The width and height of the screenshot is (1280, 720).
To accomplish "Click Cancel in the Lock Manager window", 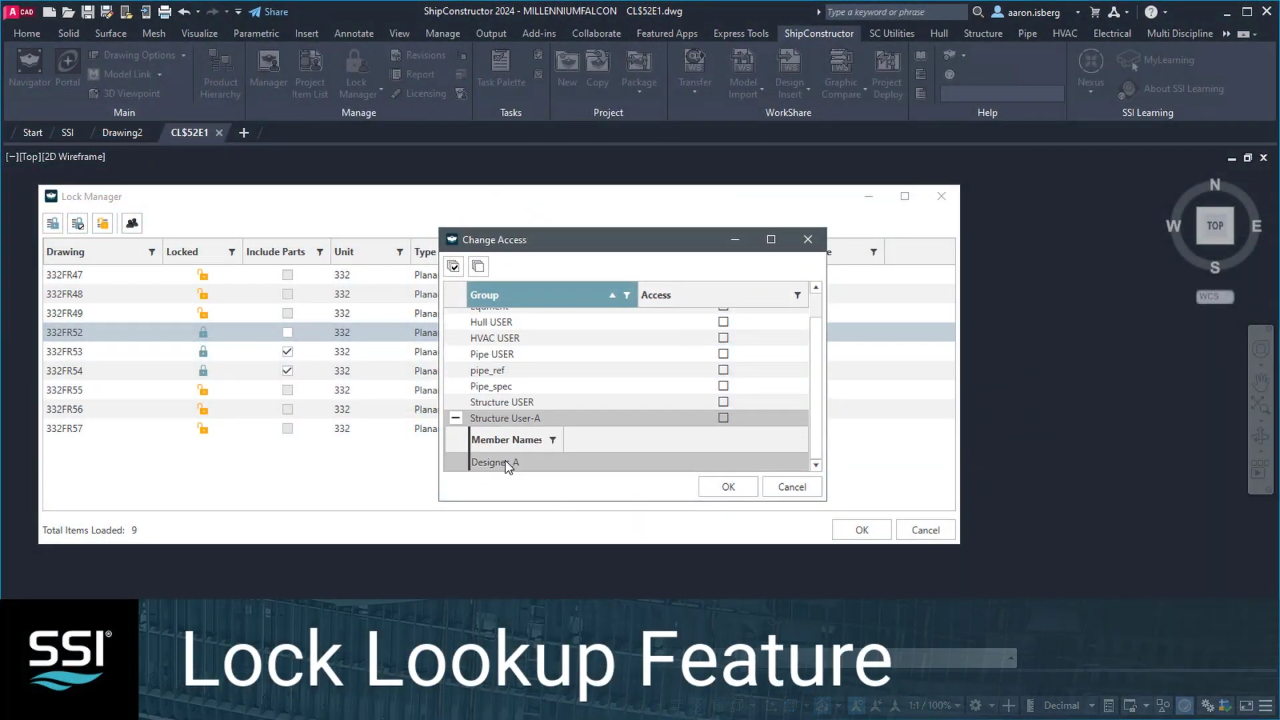I will (925, 530).
